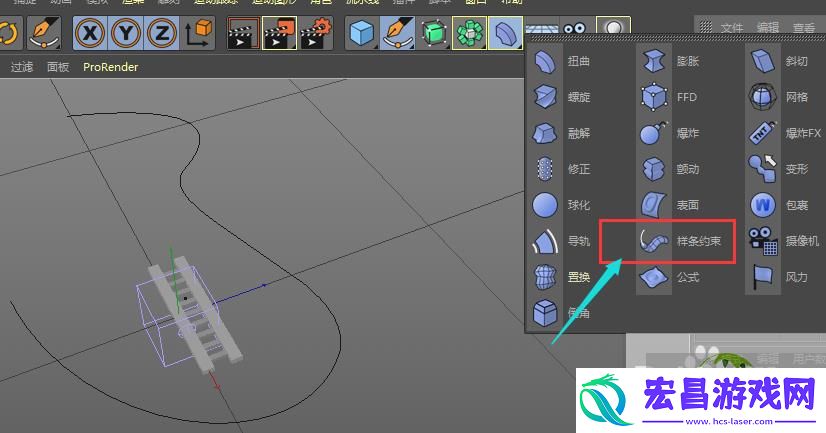Add the 表面 (Surface) deformer
The image size is (826, 433).
[670, 205]
